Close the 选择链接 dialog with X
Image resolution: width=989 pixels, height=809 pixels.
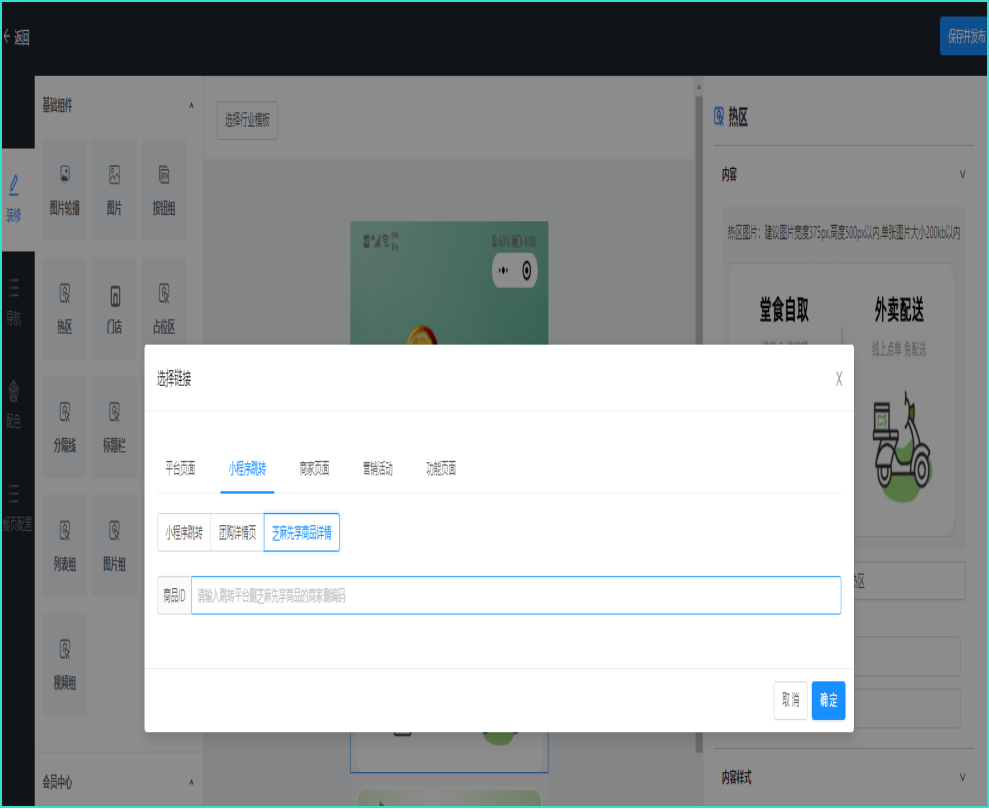pos(838,379)
